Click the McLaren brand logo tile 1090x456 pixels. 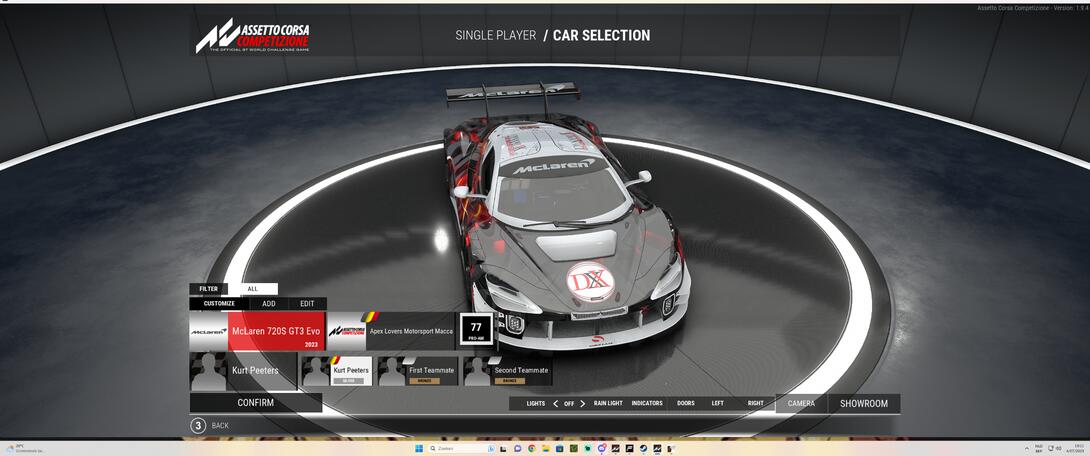(209, 331)
